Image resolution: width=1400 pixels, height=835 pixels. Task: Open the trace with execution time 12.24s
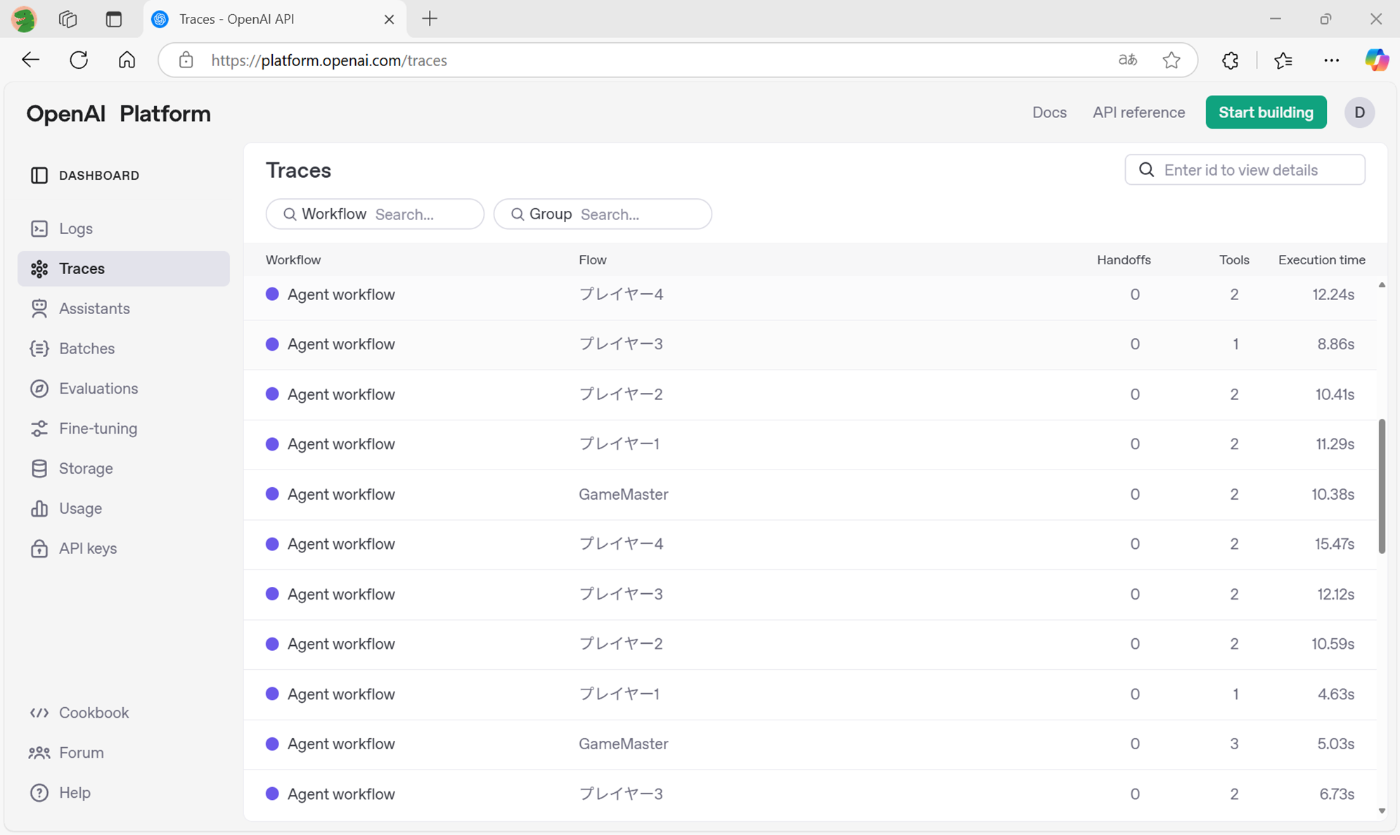(810, 295)
